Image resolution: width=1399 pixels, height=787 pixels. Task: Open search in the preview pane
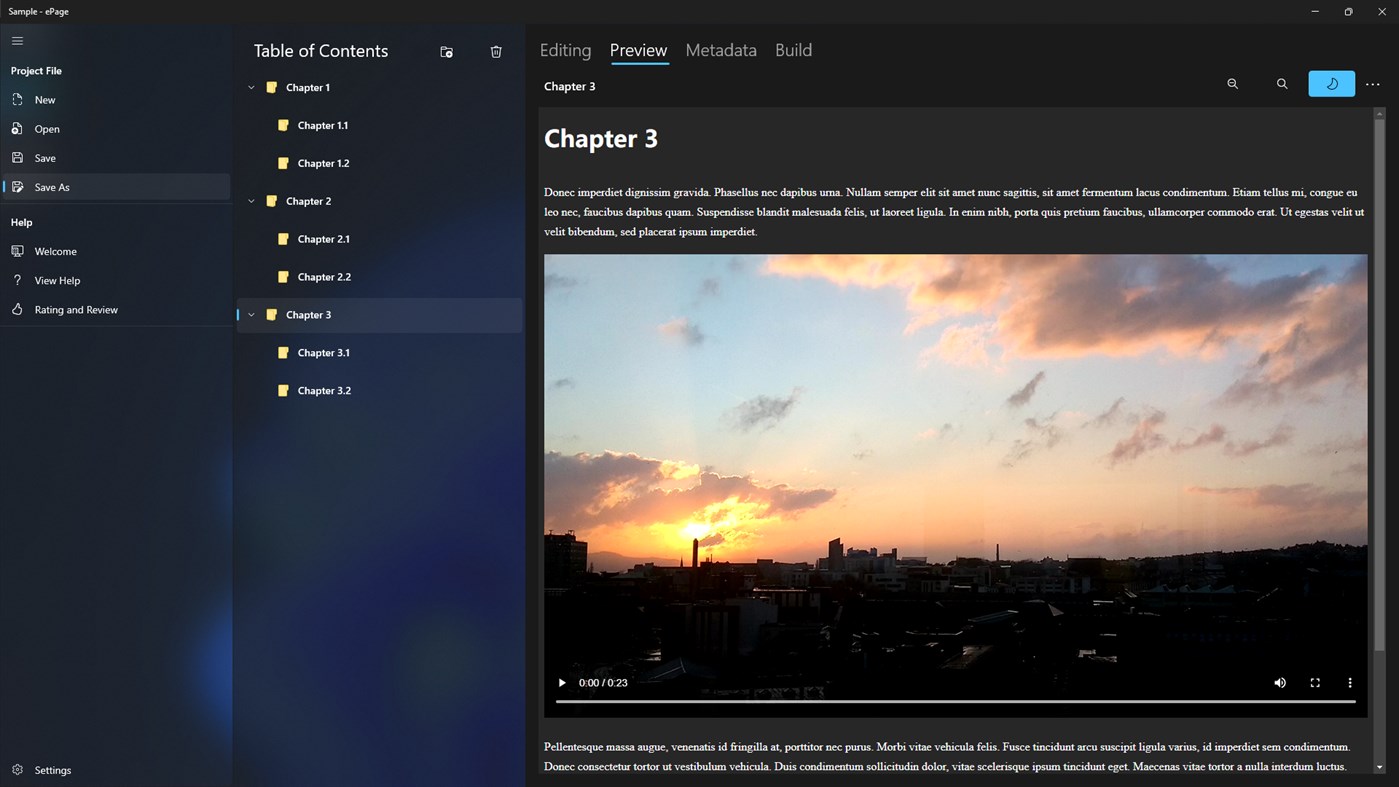(1282, 84)
